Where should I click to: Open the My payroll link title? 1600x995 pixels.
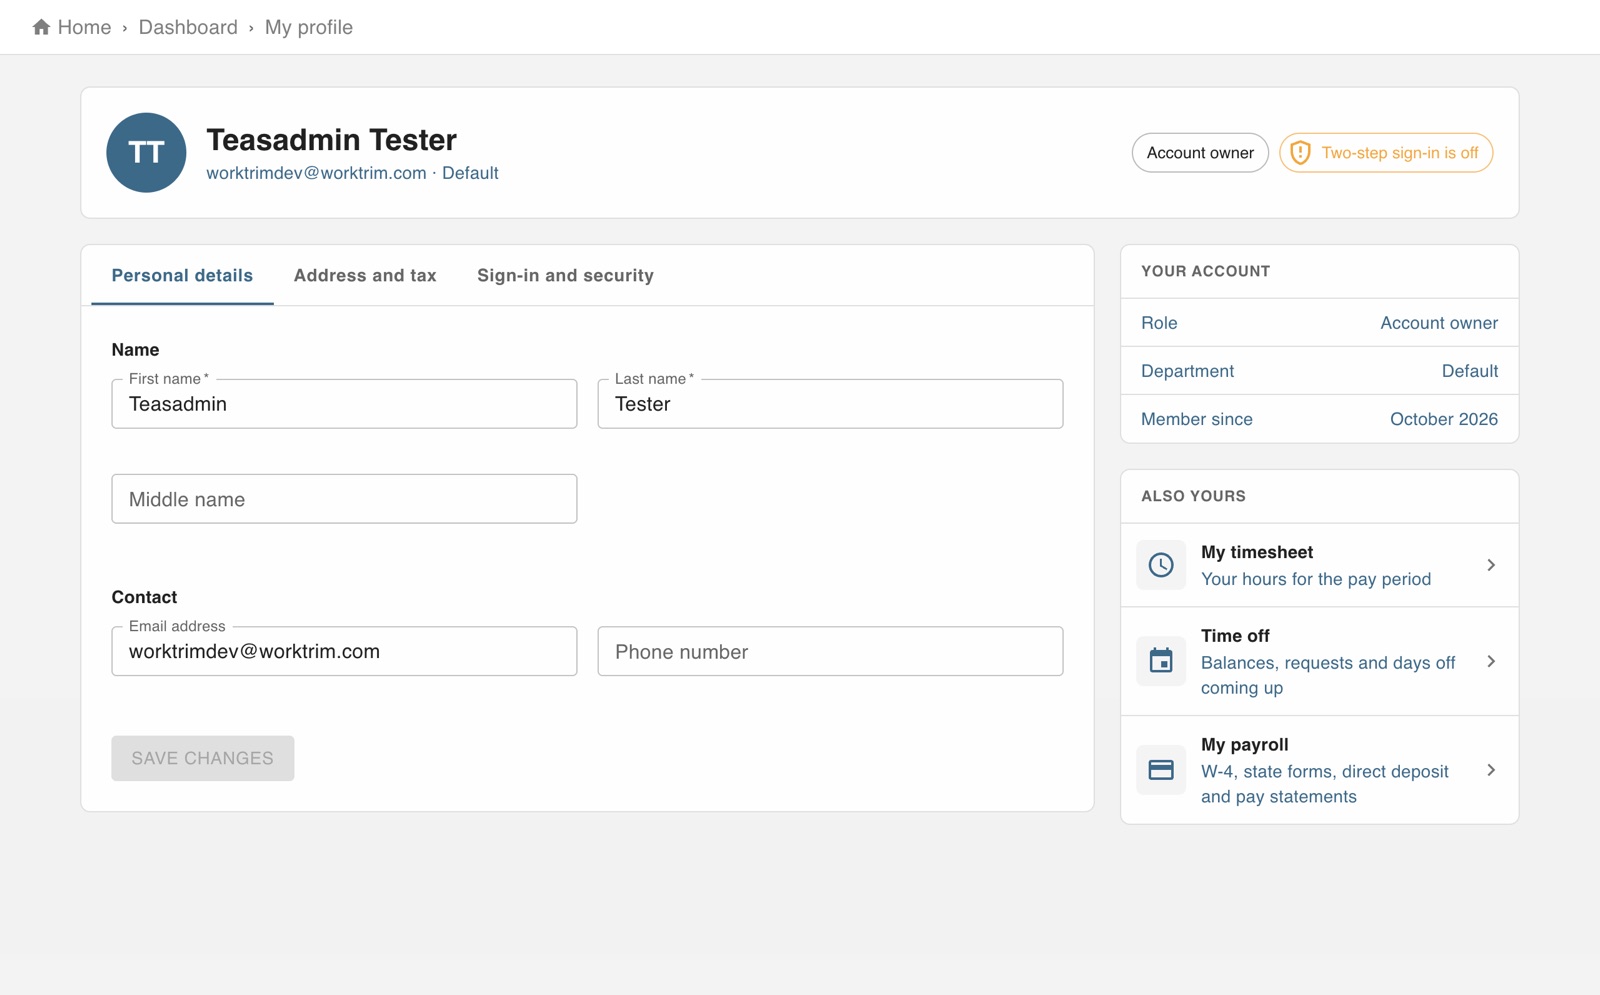(x=1244, y=745)
